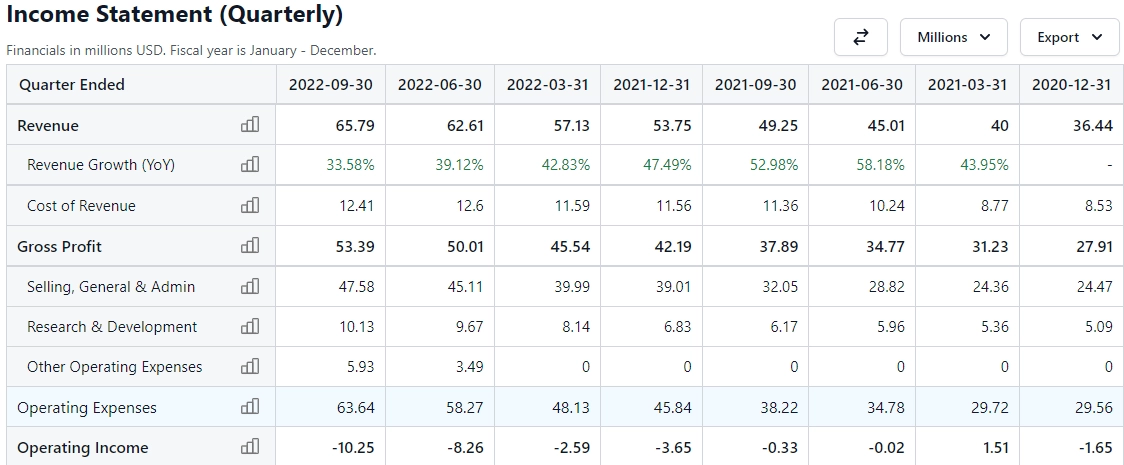Open chart icon for Revenue row
This screenshot has width=1124, height=465.
pos(250,125)
